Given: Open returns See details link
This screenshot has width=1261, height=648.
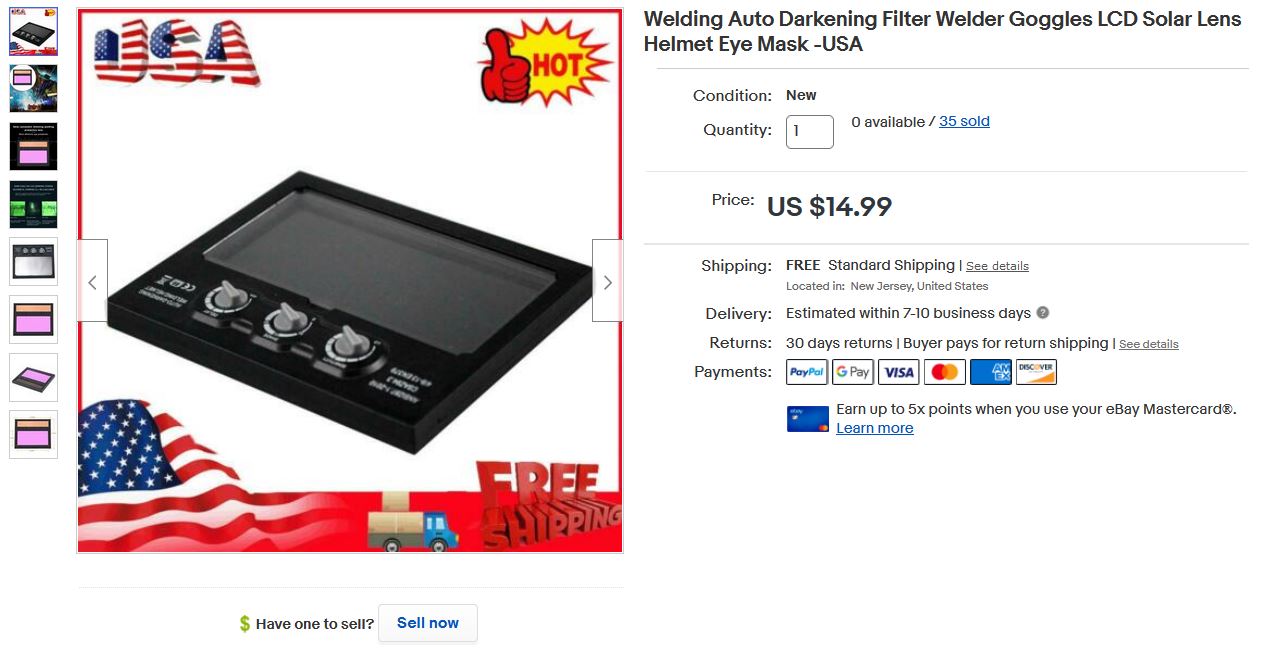Looking at the screenshot, I should pos(1148,344).
